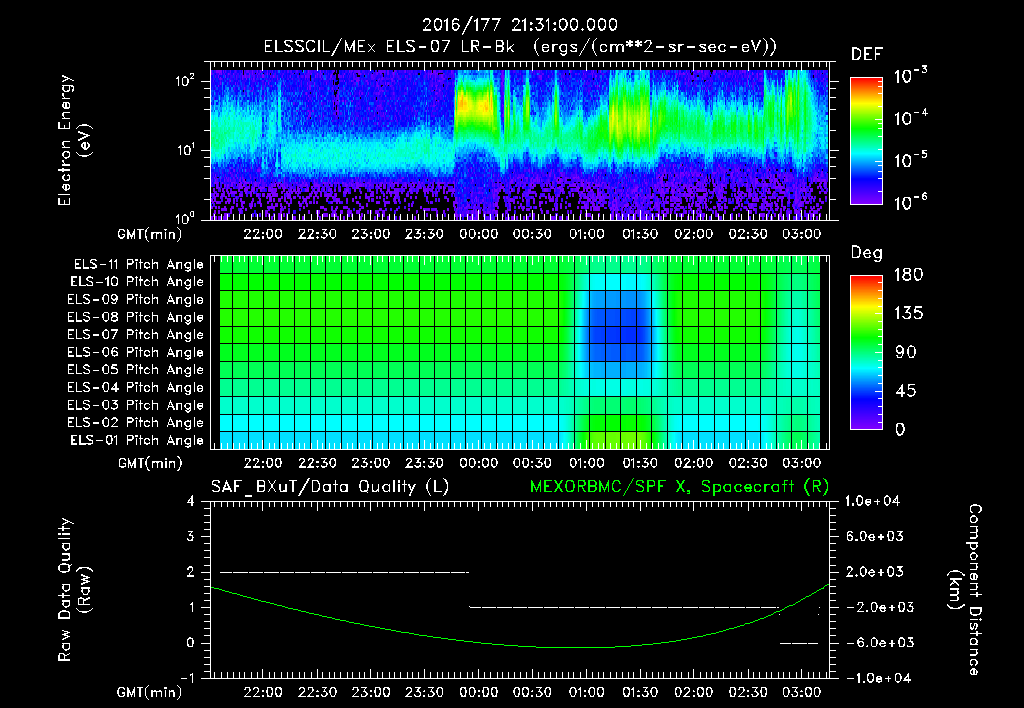The width and height of the screenshot is (1024, 708).
Task: Select the ELS-06 Pitch Angle row label
Action: click(x=136, y=353)
